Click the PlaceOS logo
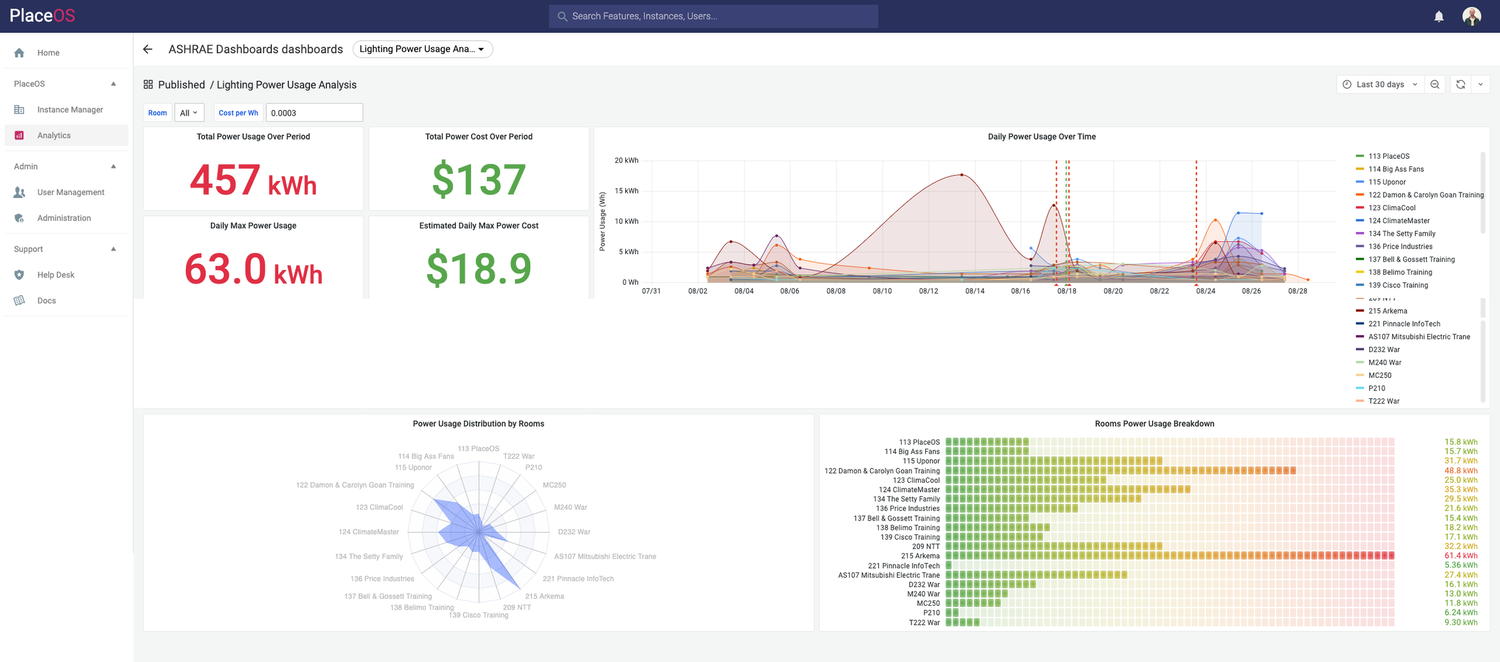This screenshot has width=1500, height=662. point(43,16)
